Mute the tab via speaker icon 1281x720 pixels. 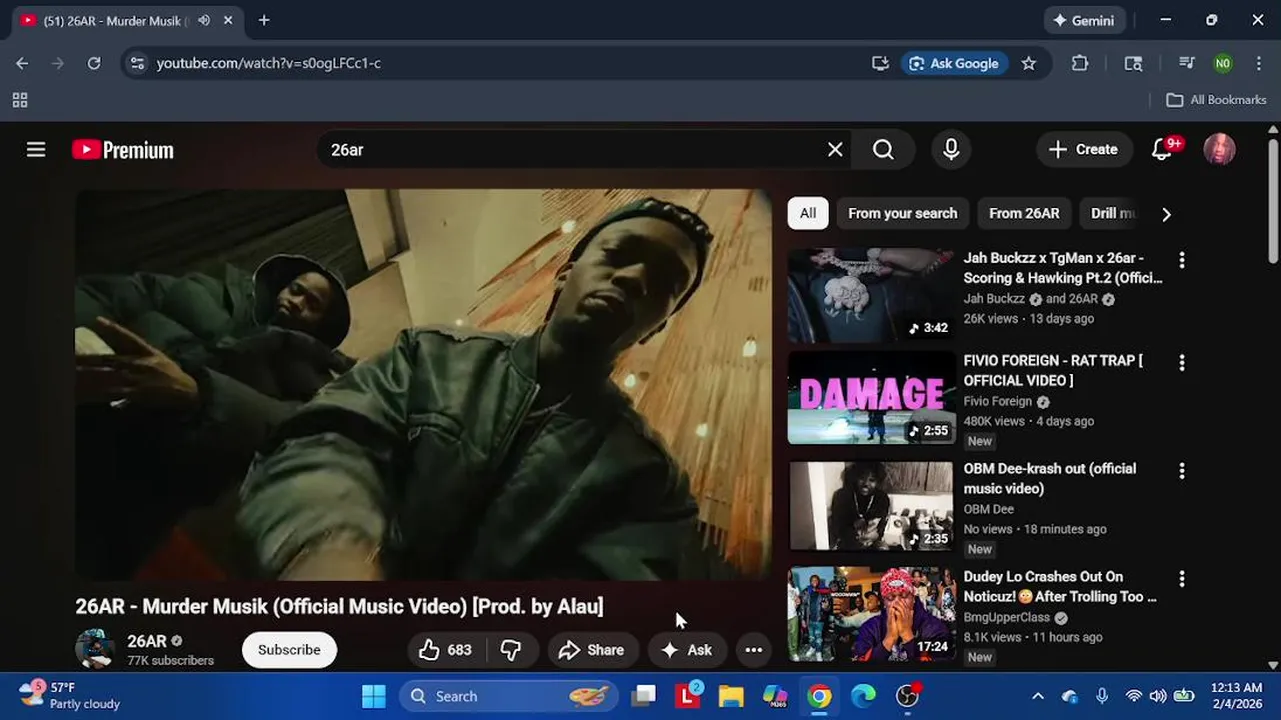(204, 20)
